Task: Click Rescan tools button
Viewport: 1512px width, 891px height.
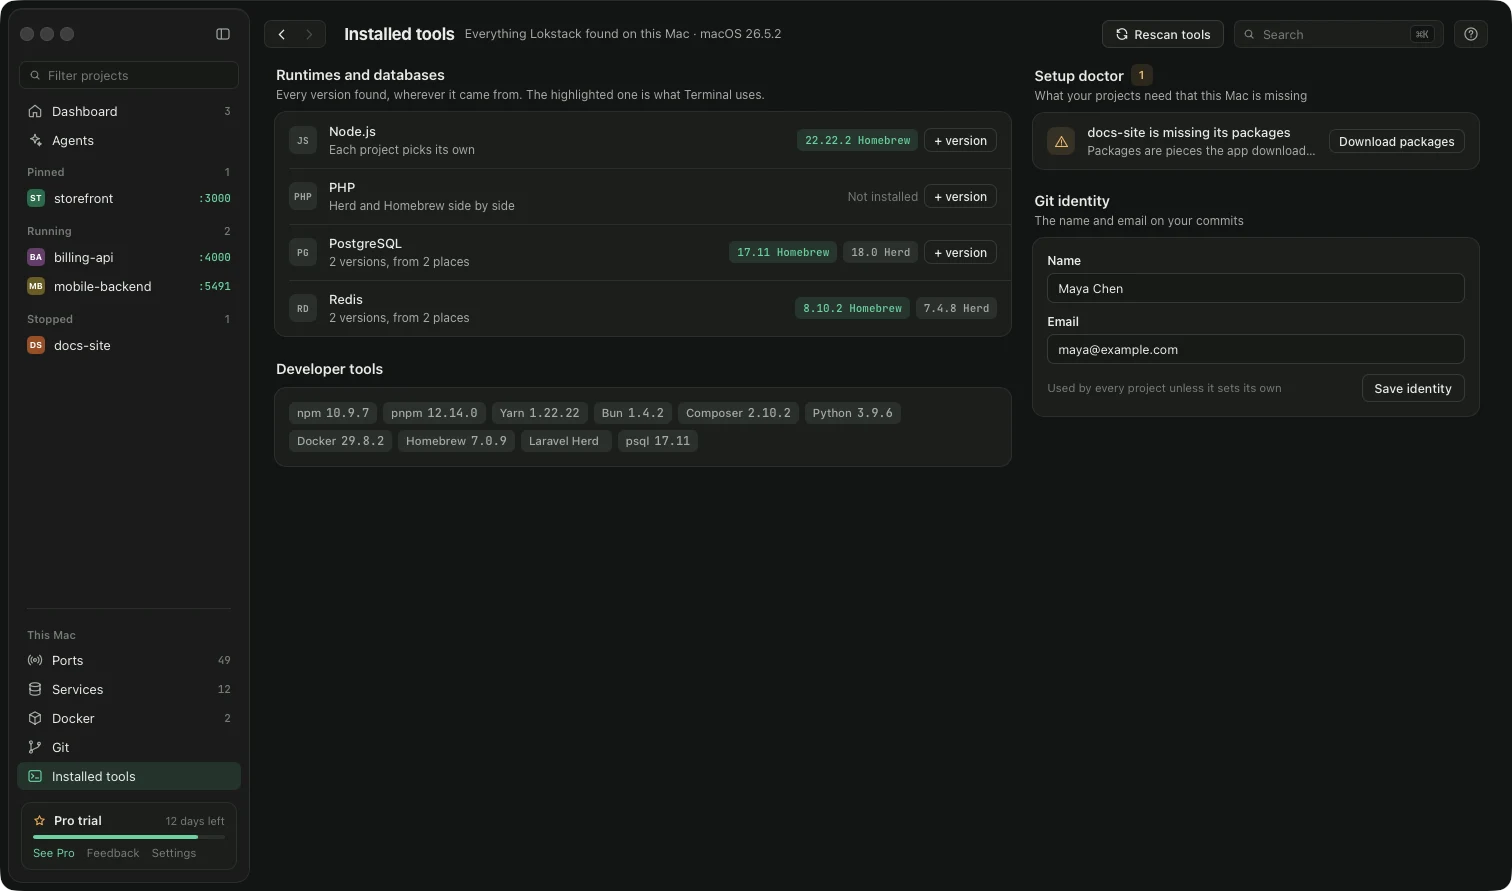Action: click(x=1162, y=34)
